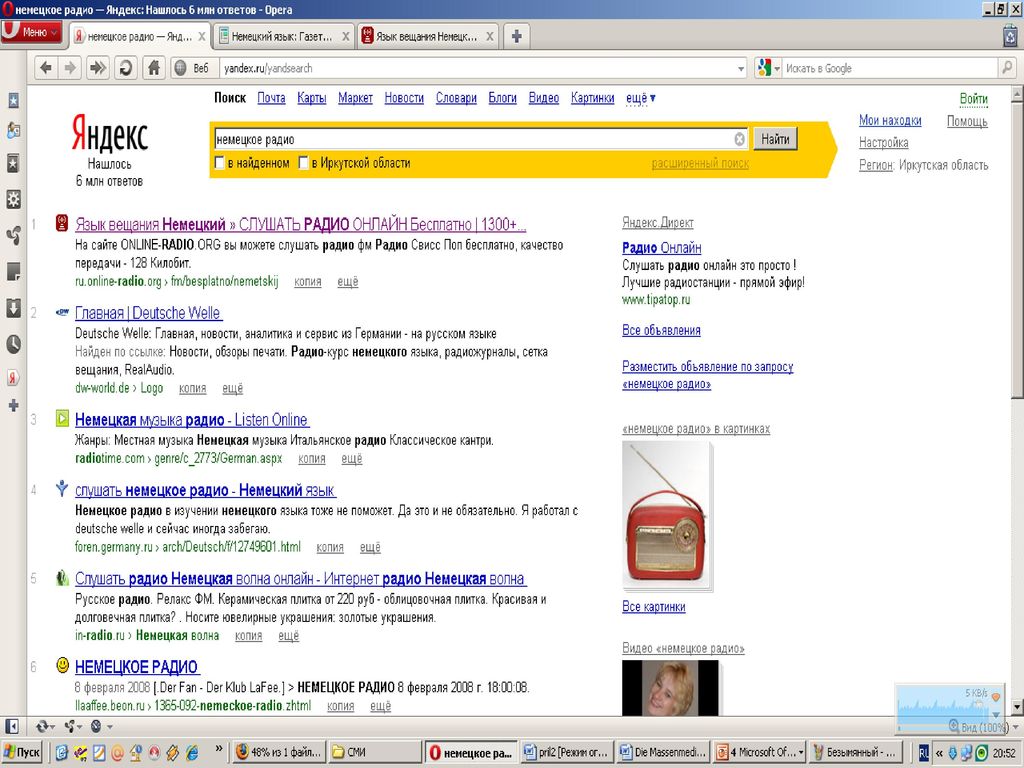Open the search engine selector dropdown
The height and width of the screenshot is (768, 1024).
[769, 68]
